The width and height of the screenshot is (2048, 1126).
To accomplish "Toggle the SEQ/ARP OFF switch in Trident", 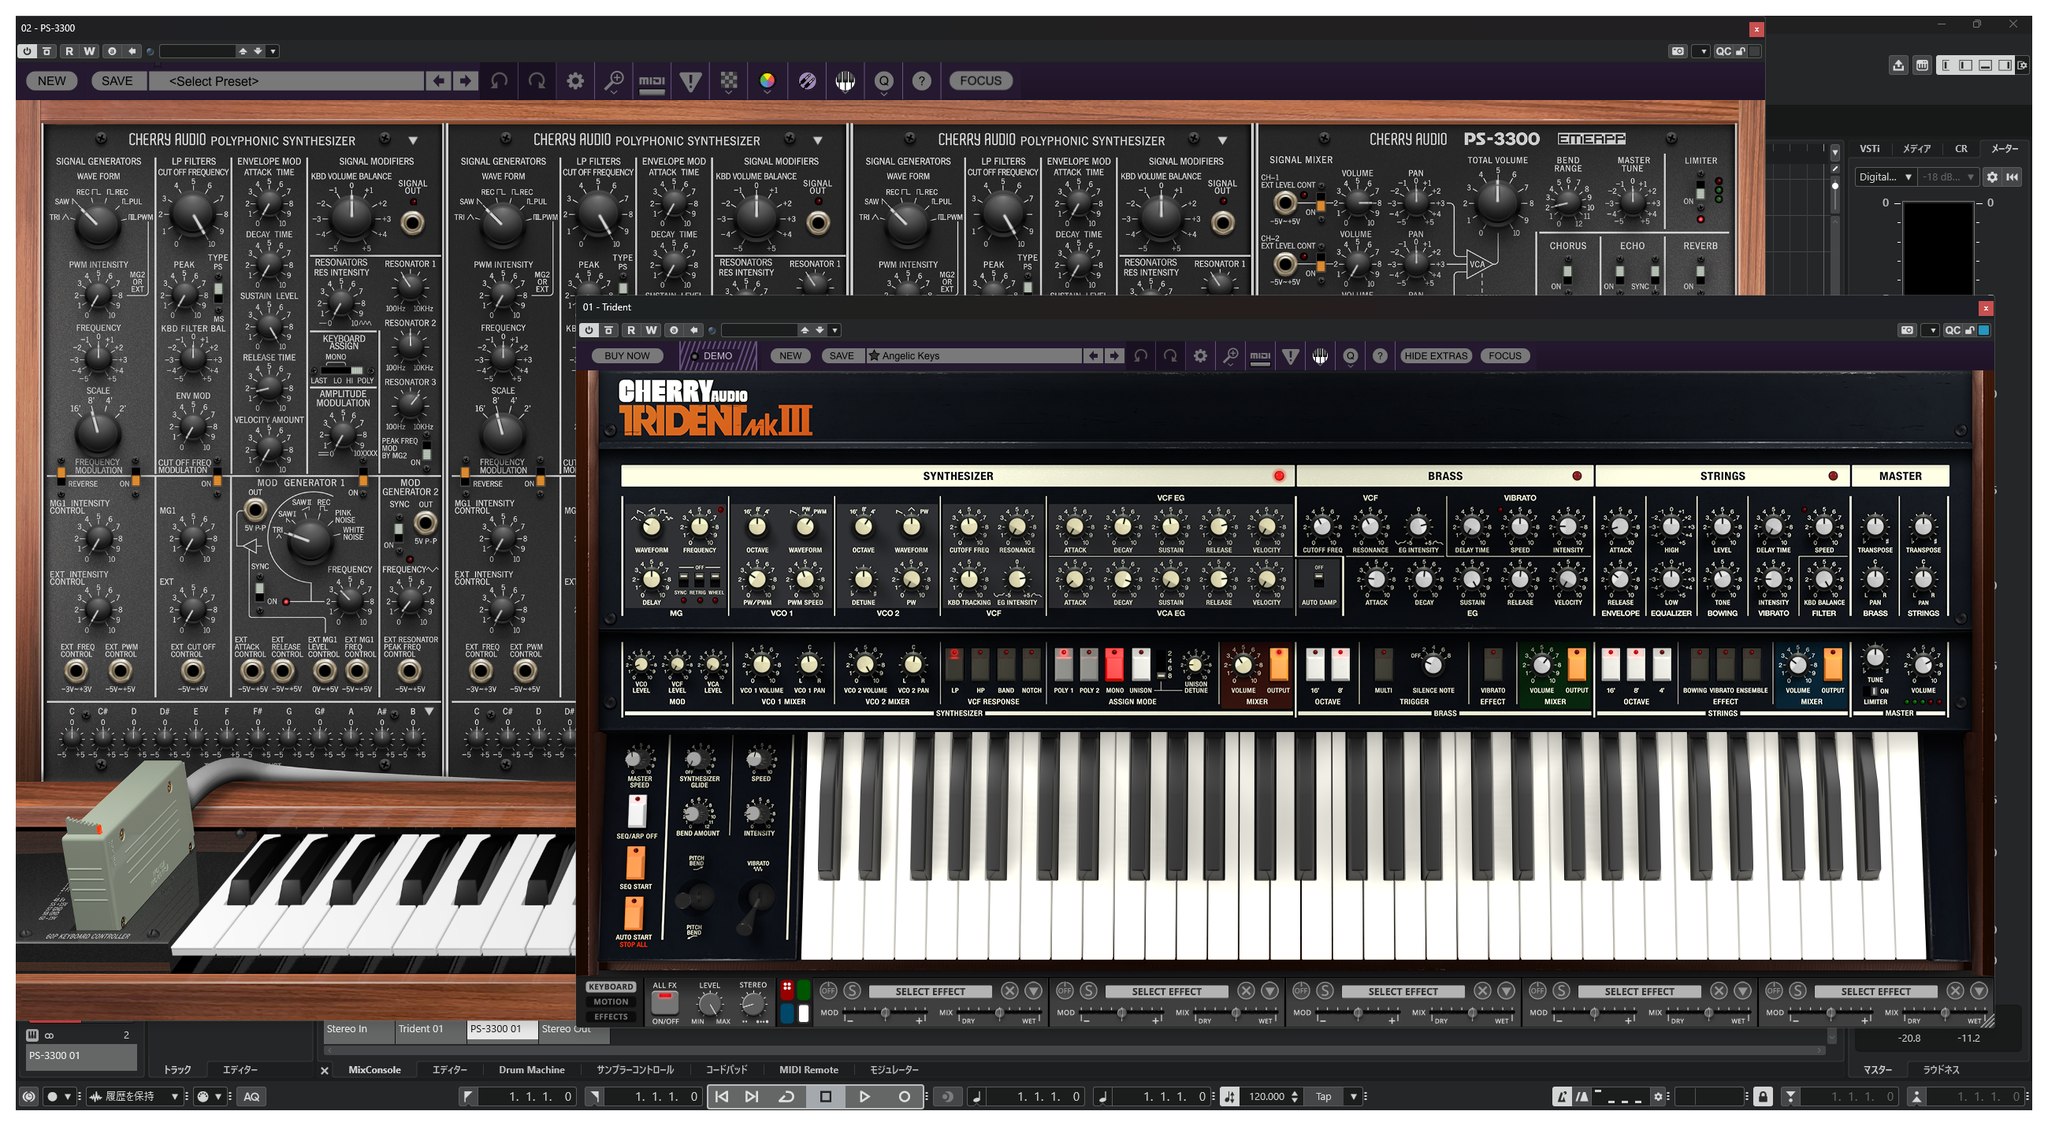I will coord(636,811).
